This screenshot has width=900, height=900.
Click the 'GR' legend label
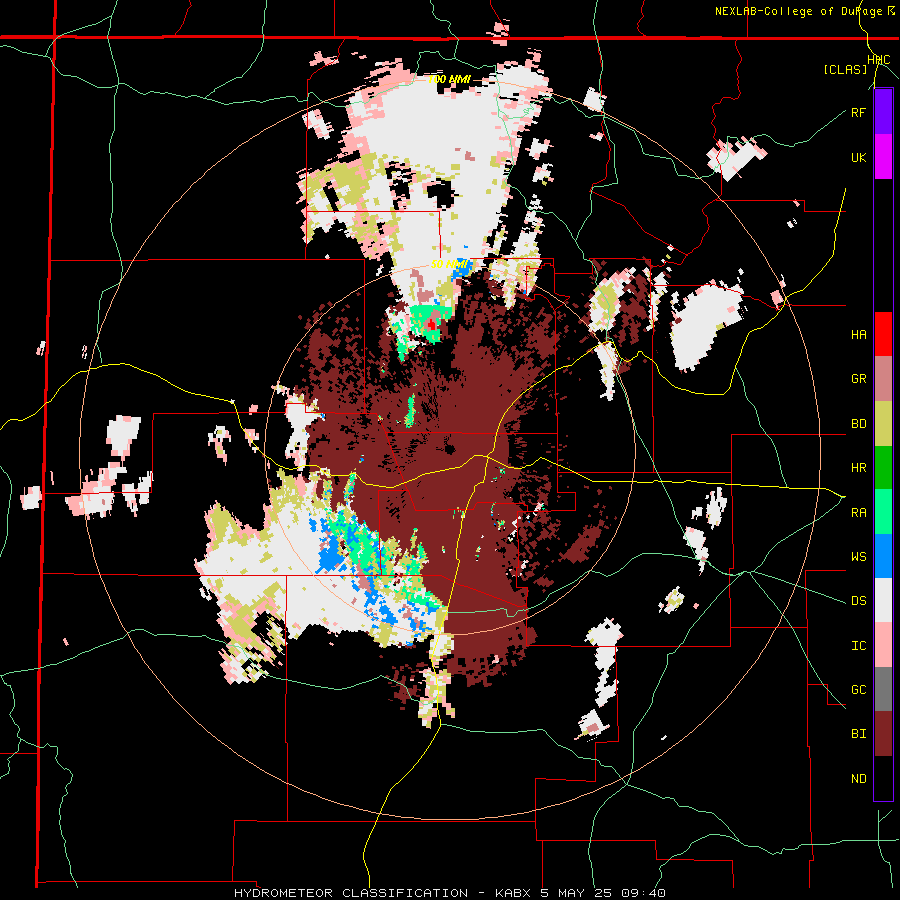[x=858, y=379]
